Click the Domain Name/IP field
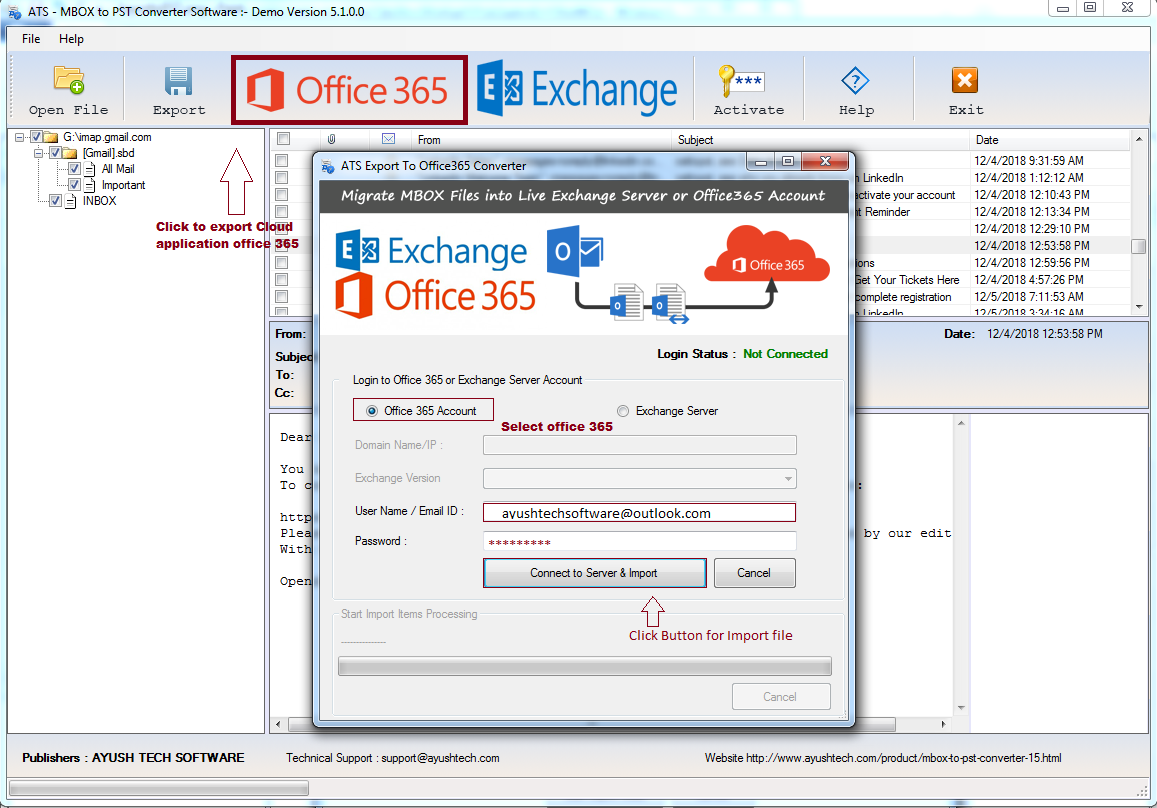 coord(640,445)
